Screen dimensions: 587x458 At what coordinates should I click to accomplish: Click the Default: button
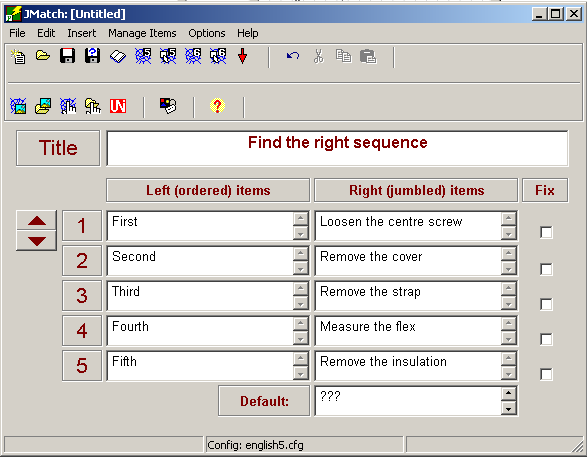point(264,401)
